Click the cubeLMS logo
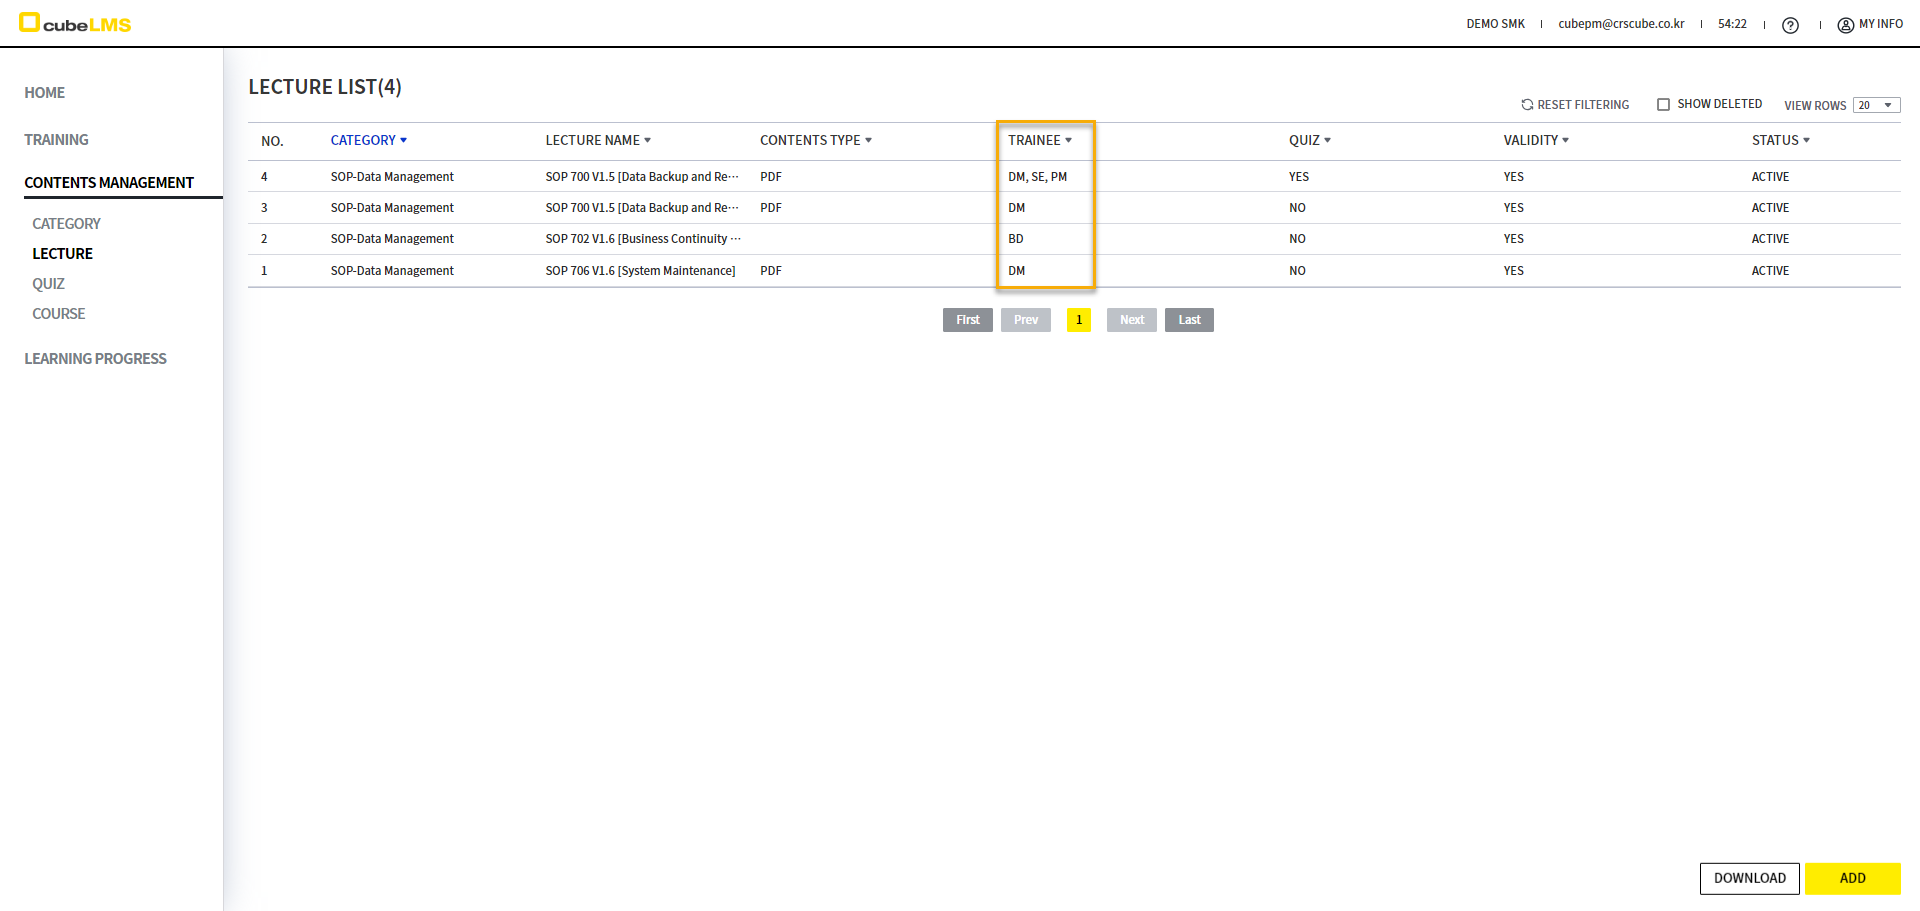 point(76,24)
